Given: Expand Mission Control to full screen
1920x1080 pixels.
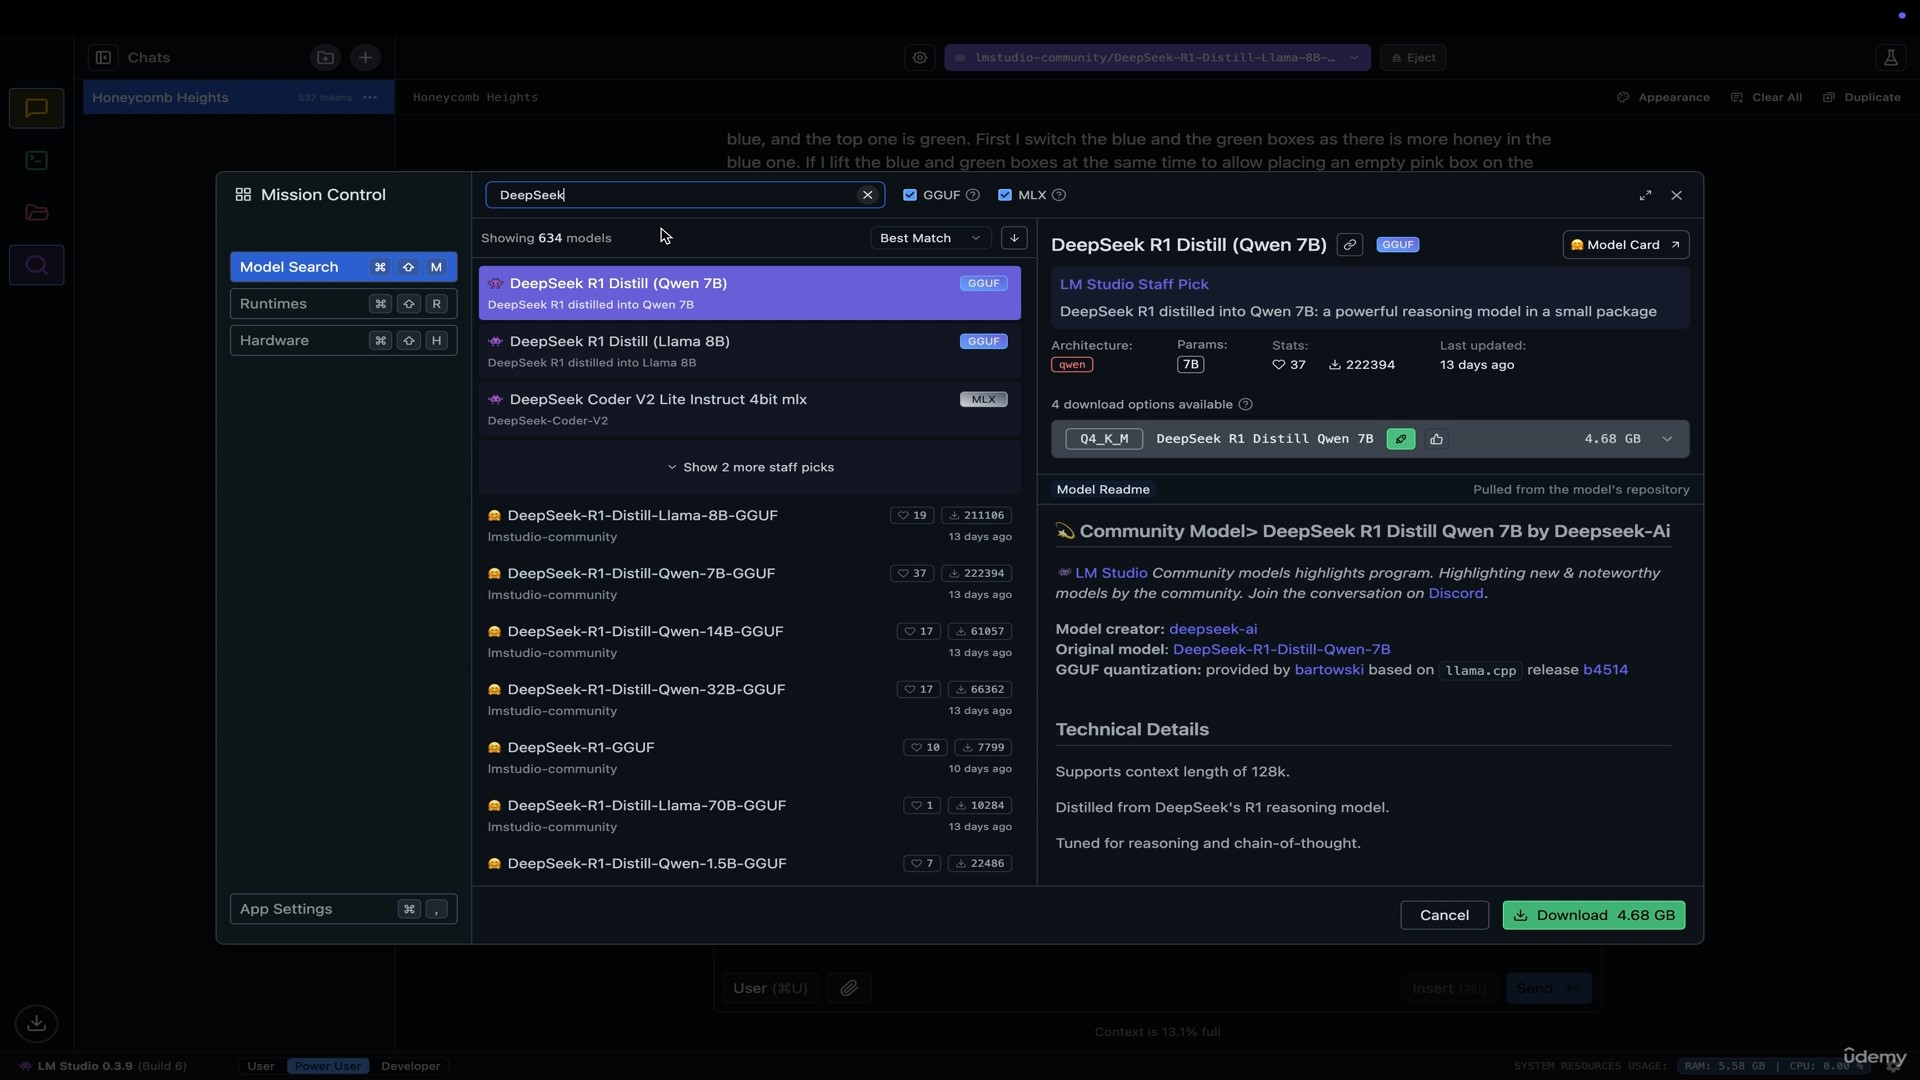Looking at the screenshot, I should (x=1645, y=195).
